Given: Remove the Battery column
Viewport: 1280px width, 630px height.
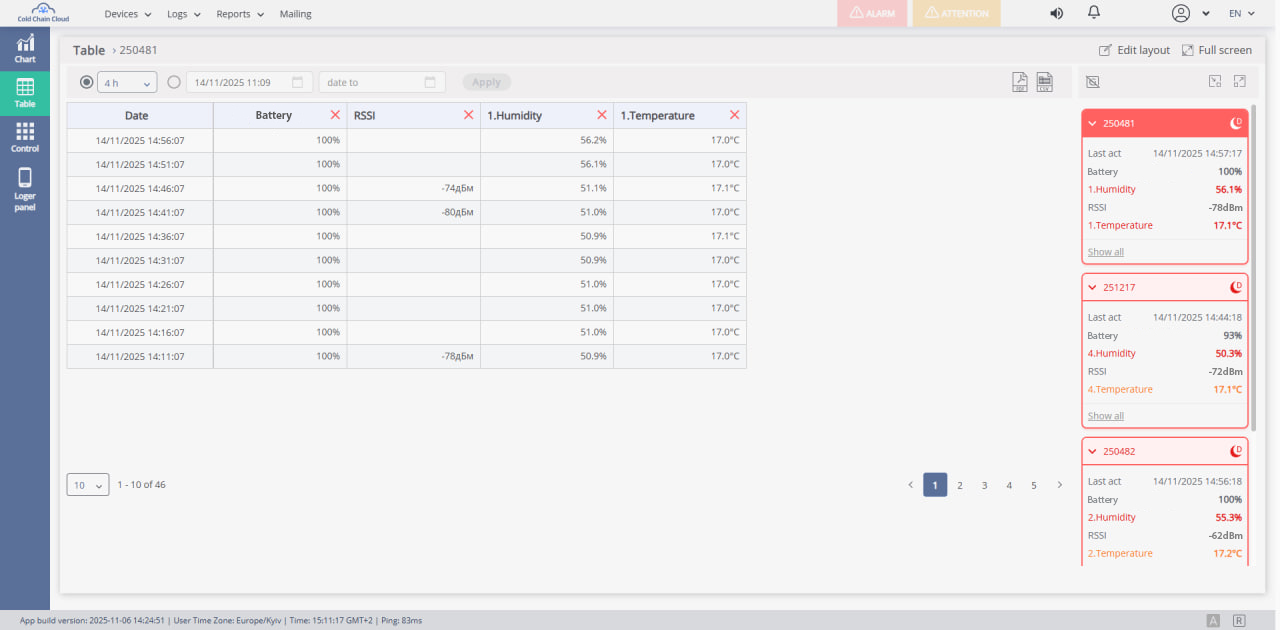Looking at the screenshot, I should tap(335, 115).
